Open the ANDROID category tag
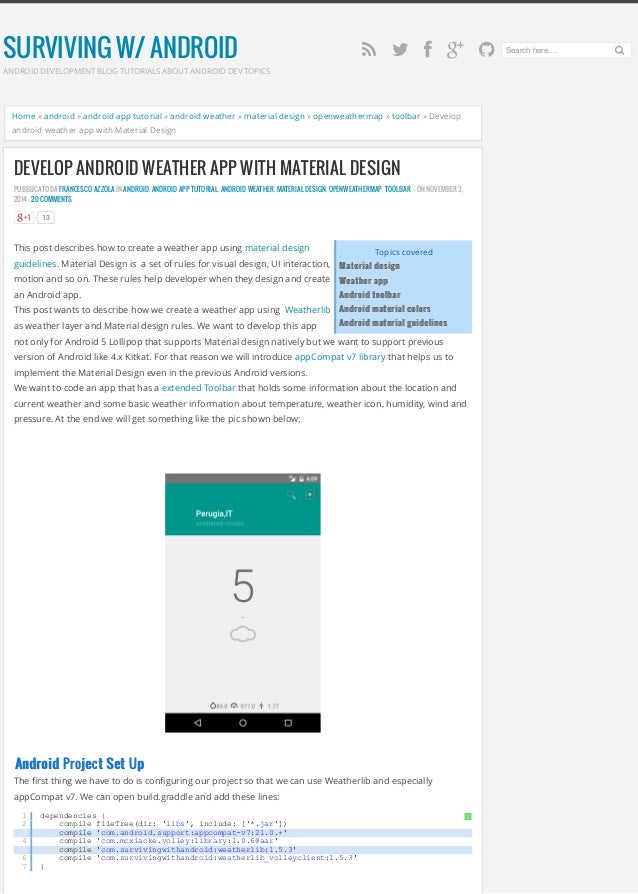Image resolution: width=638 pixels, height=894 pixels. coord(136,189)
